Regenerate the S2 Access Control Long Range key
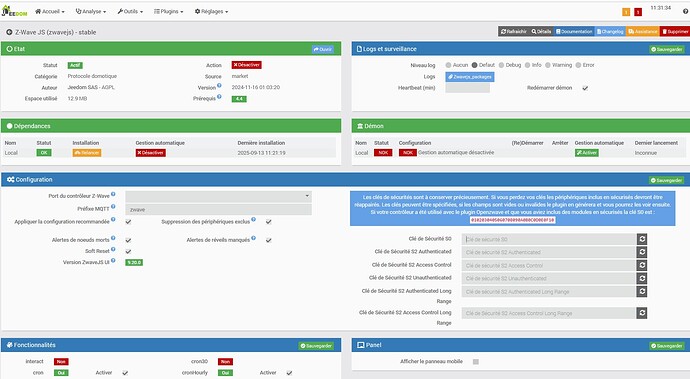The width and height of the screenshot is (690, 379). click(x=642, y=313)
